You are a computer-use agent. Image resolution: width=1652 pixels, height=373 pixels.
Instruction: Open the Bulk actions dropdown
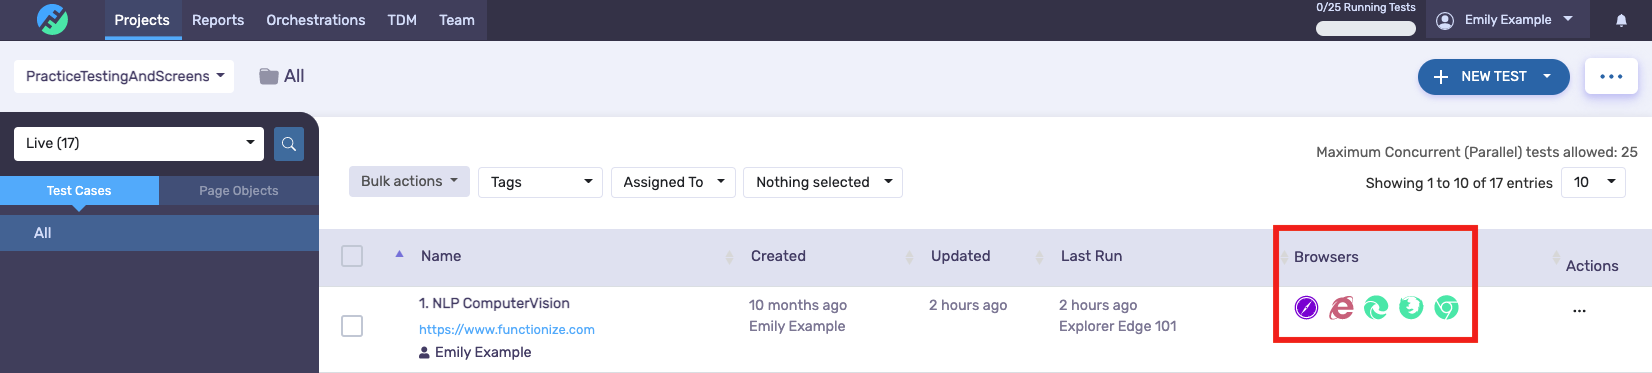(x=409, y=182)
